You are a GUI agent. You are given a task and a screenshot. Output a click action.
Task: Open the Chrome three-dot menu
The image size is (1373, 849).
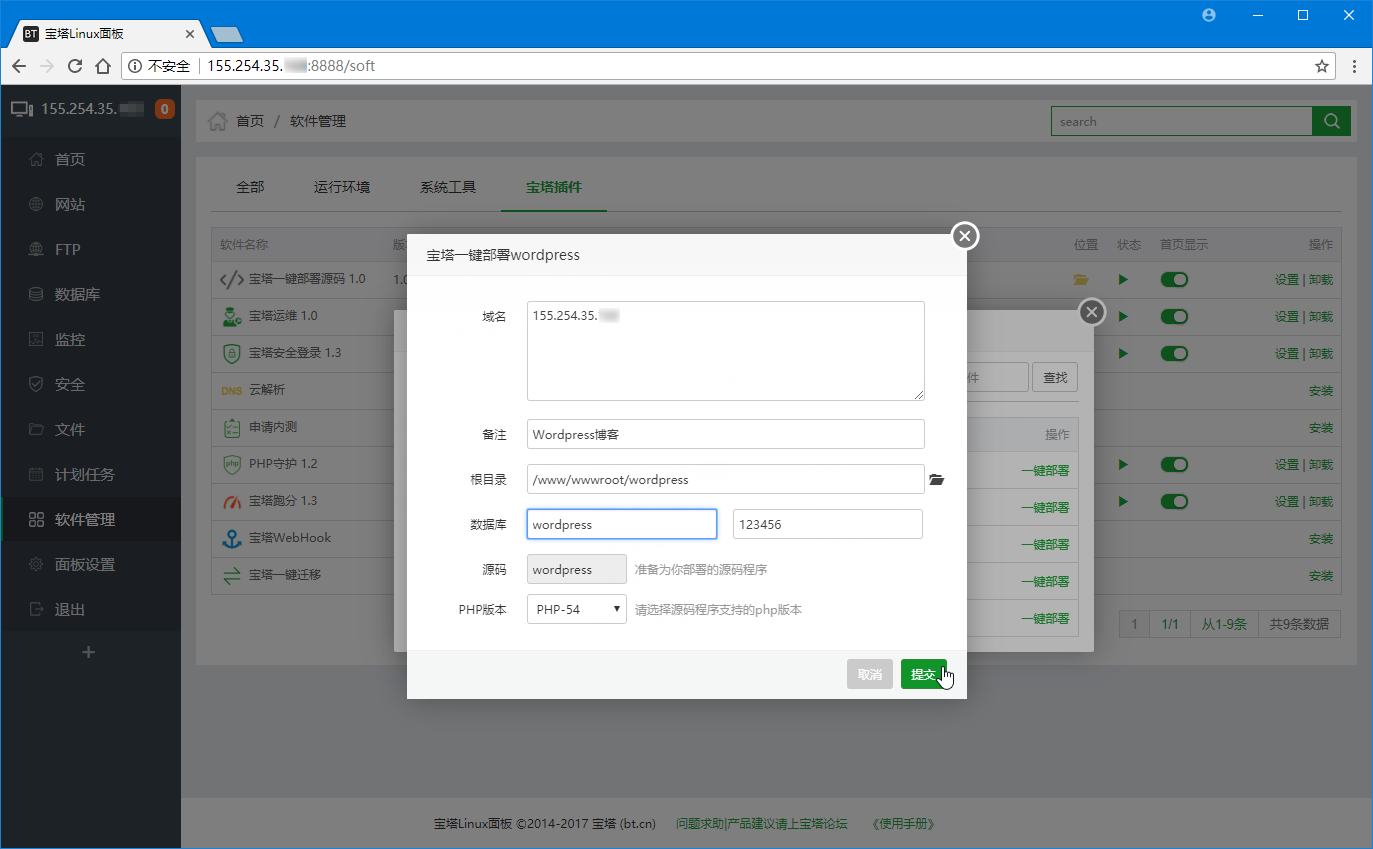1354,66
